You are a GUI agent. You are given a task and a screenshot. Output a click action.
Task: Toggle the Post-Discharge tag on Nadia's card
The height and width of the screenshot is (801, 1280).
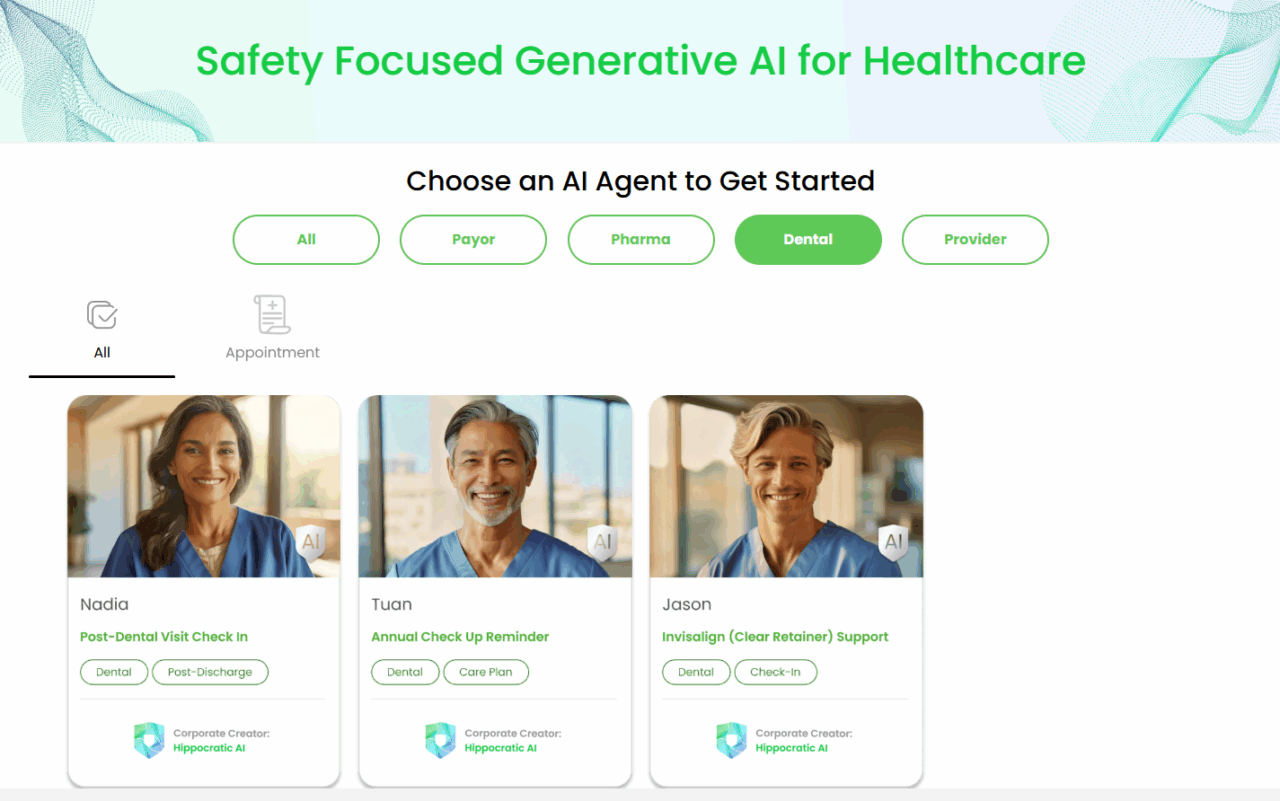coord(210,672)
